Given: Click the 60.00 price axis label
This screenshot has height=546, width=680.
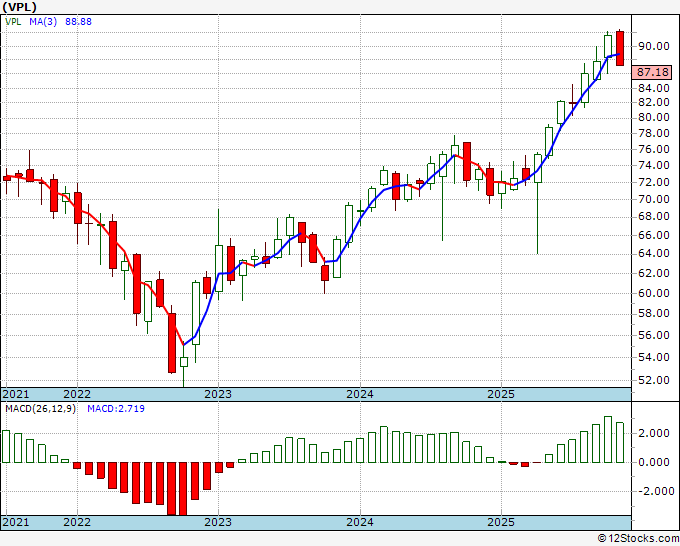Looking at the screenshot, I should coord(653,293).
